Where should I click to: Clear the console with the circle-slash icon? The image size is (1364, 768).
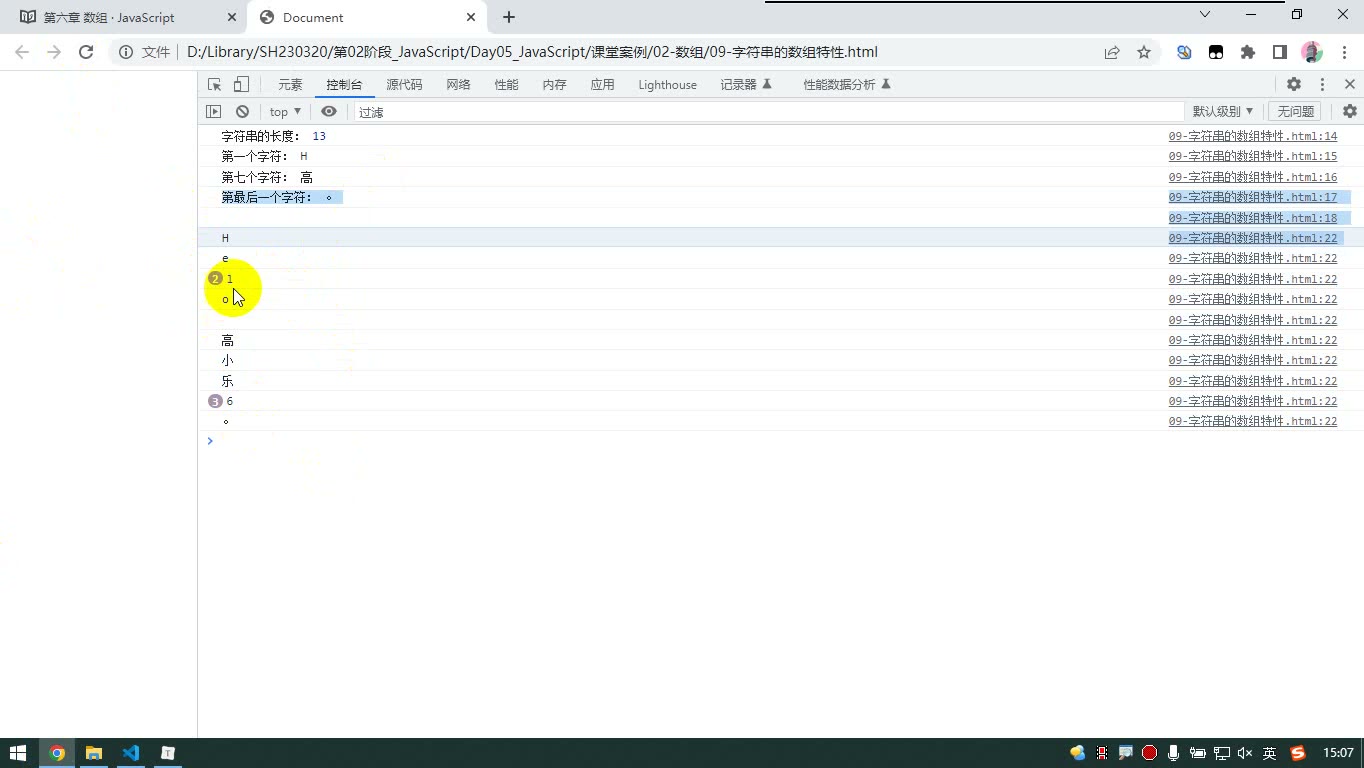(242, 112)
